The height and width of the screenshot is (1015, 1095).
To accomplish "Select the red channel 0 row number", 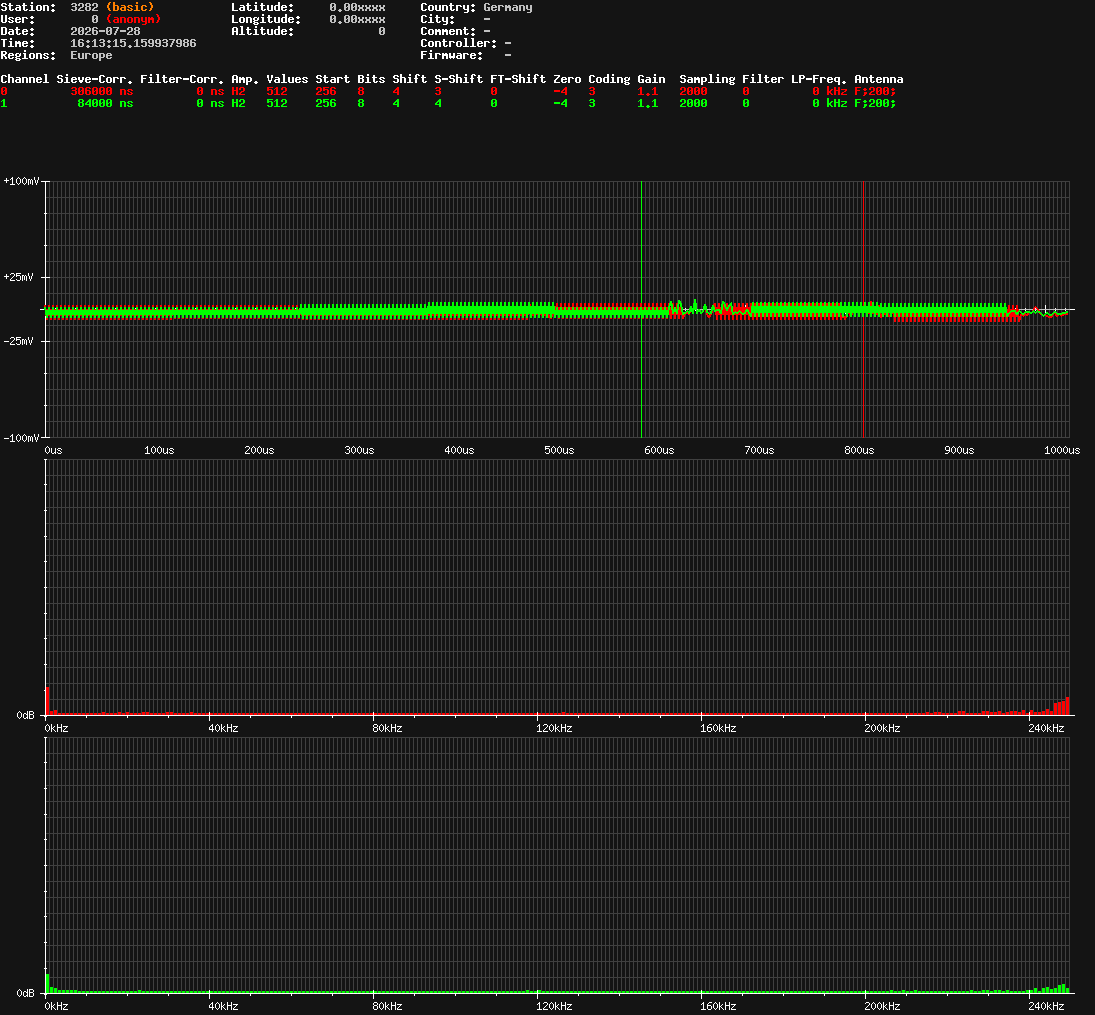I will point(4,92).
